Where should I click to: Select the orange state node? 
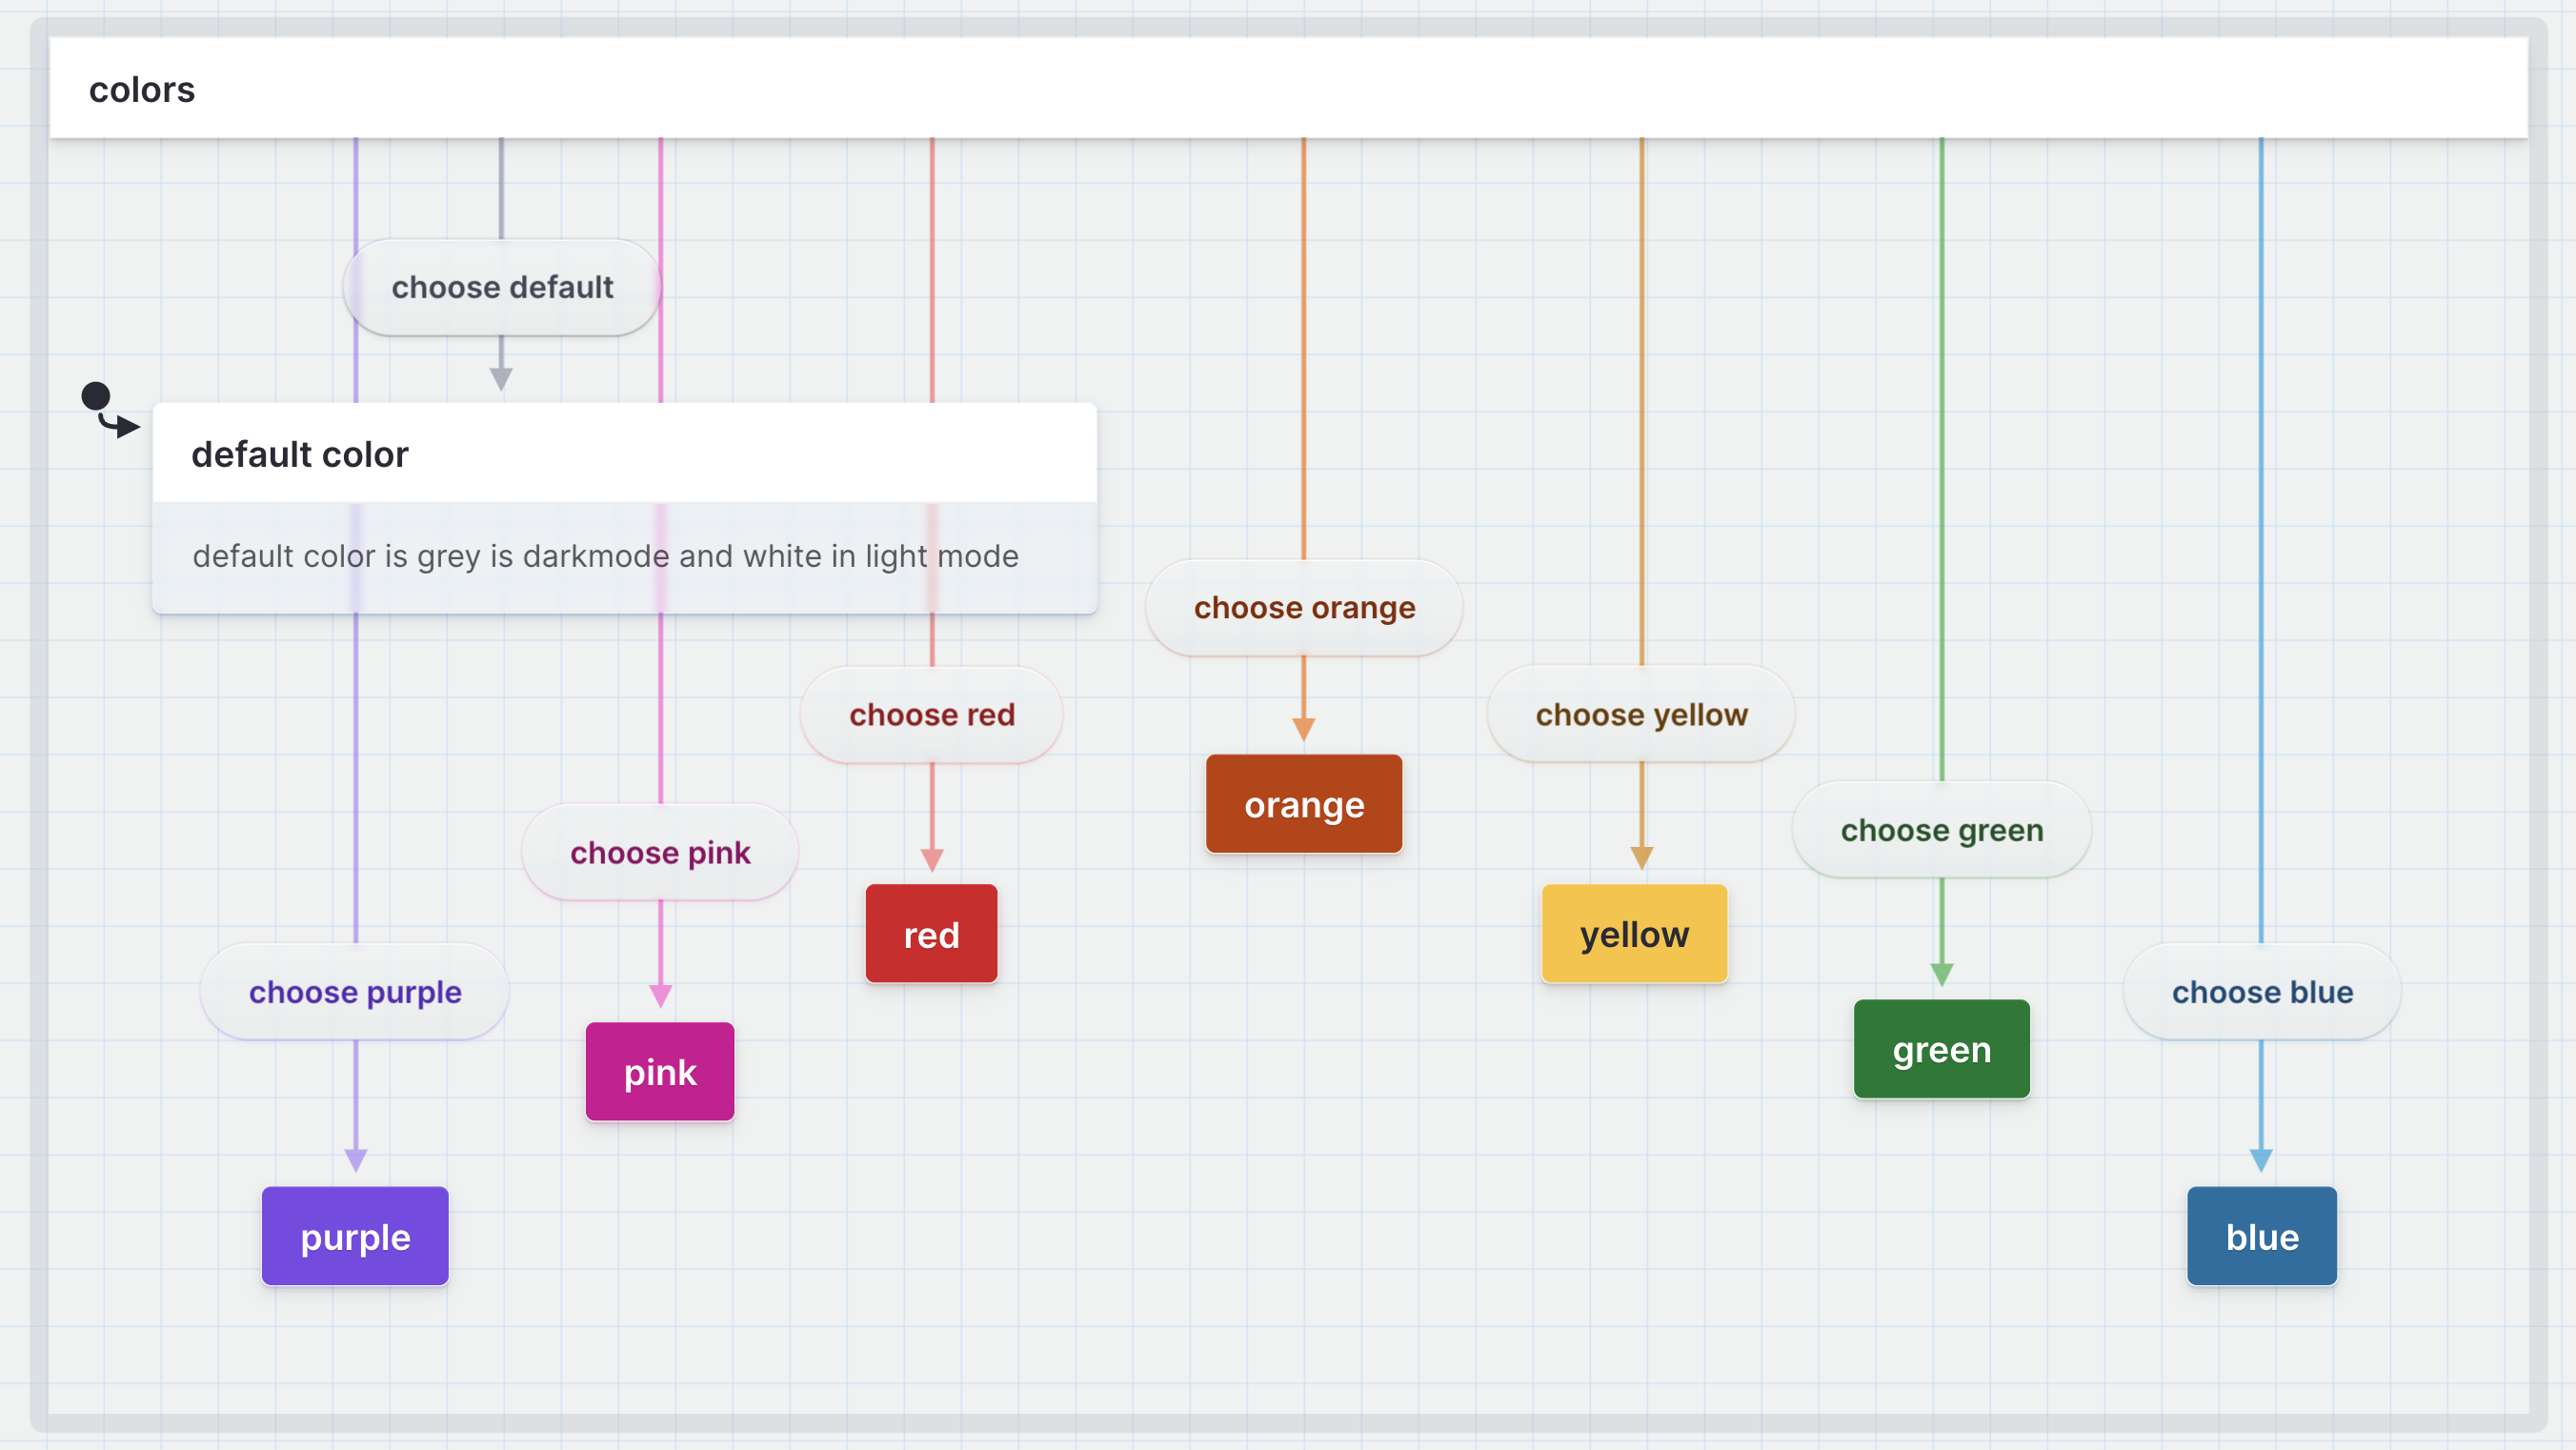click(1303, 803)
